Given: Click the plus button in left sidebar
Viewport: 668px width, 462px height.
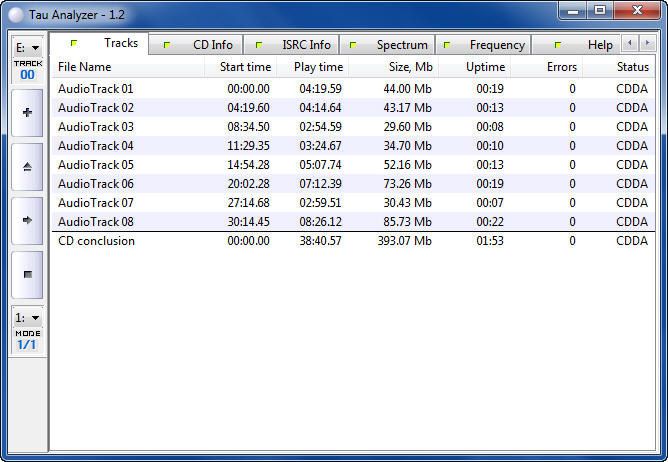Looking at the screenshot, I should click(27, 113).
